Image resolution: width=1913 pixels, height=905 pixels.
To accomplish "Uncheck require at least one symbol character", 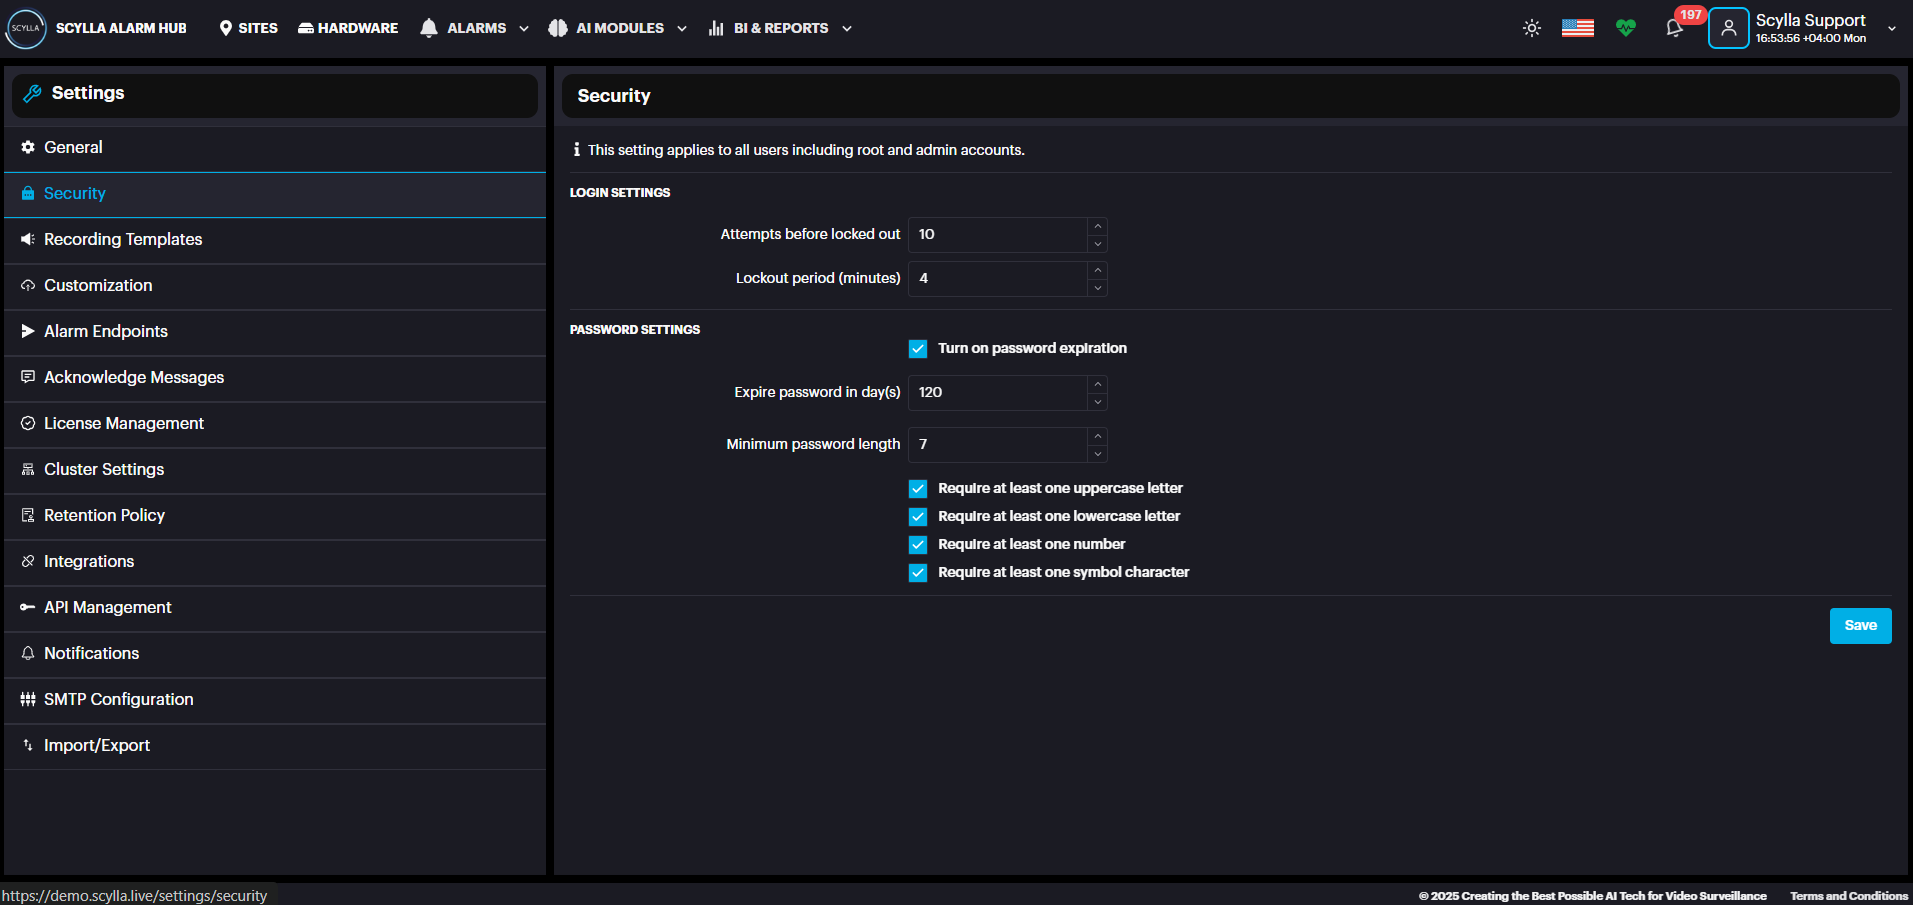I will point(917,573).
